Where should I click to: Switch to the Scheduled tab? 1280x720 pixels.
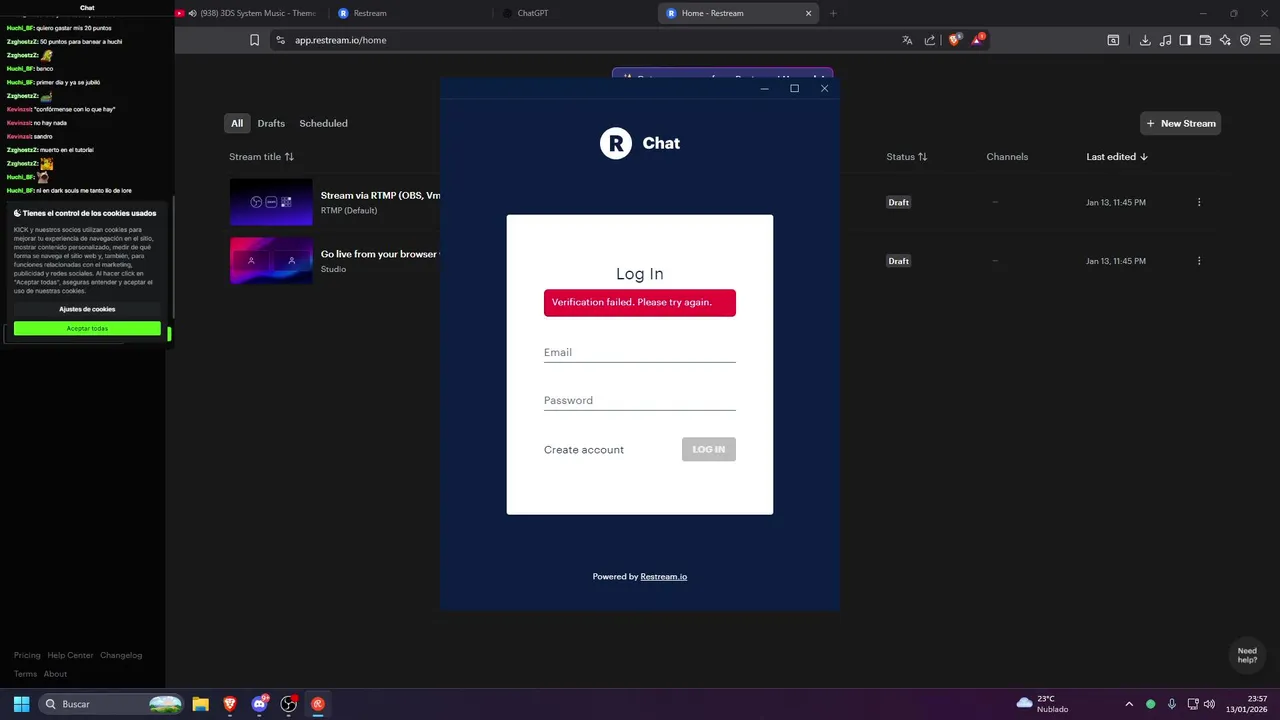pos(324,123)
